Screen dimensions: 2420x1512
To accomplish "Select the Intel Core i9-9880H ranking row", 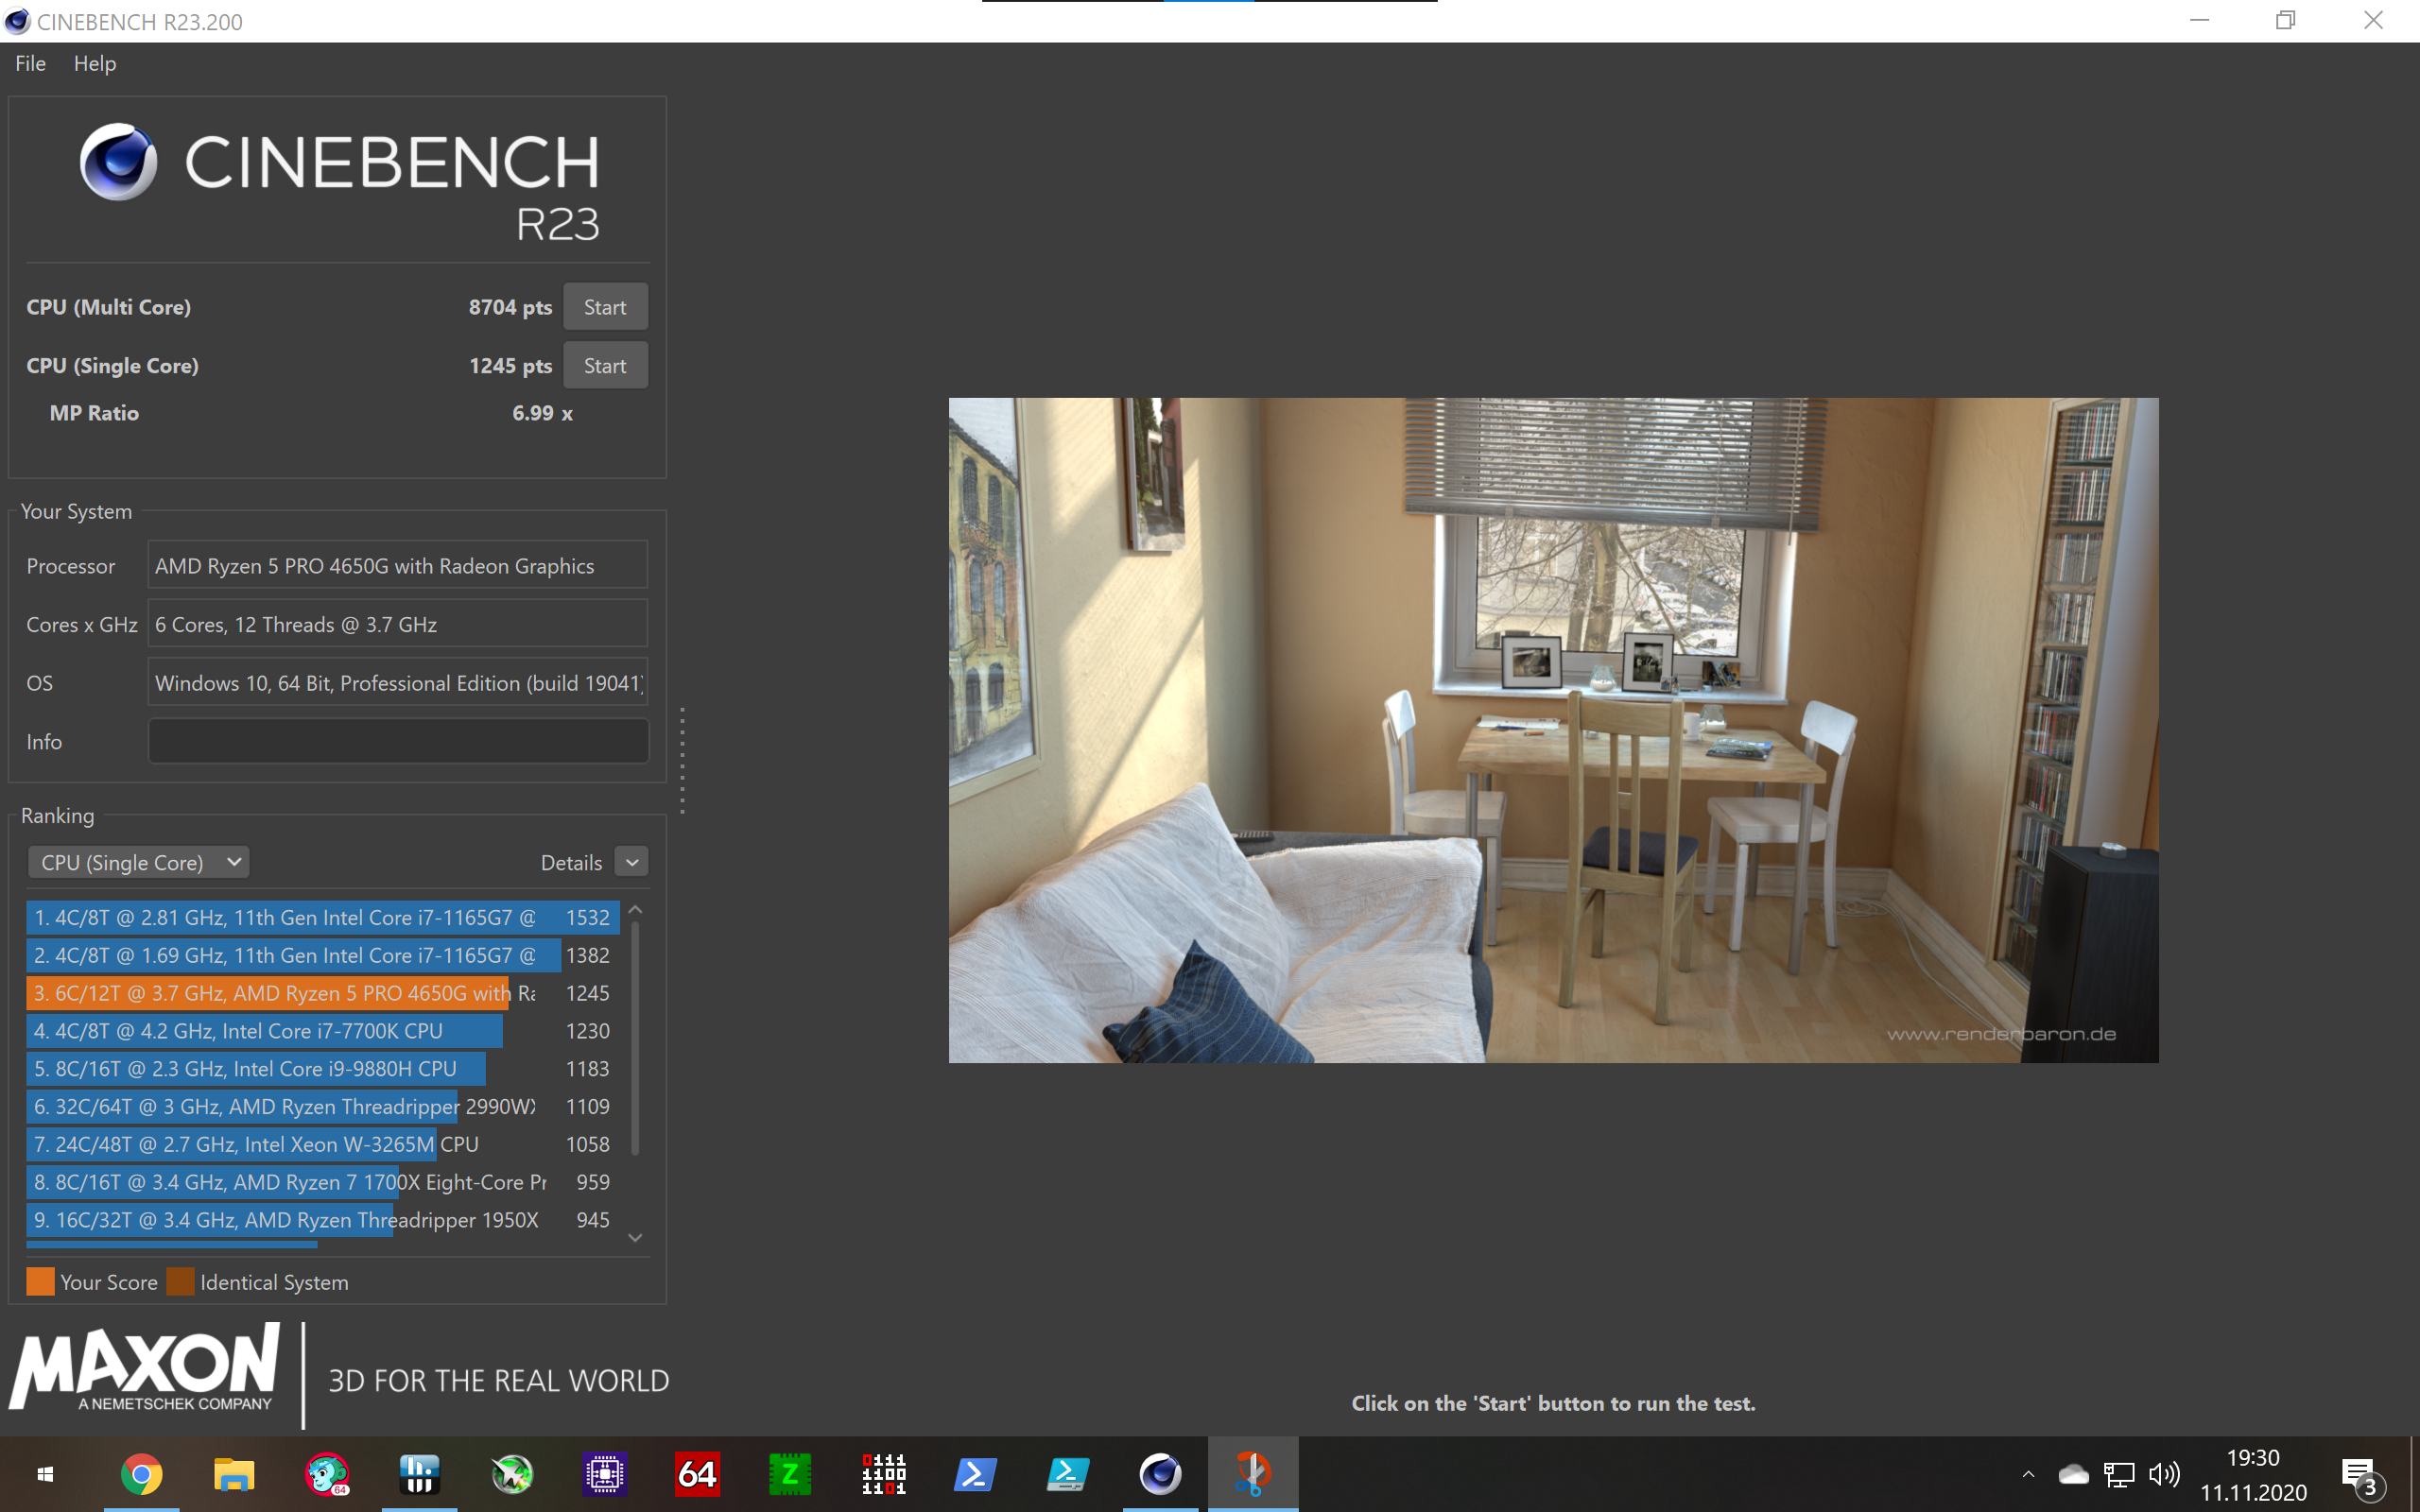I will 322,1069.
